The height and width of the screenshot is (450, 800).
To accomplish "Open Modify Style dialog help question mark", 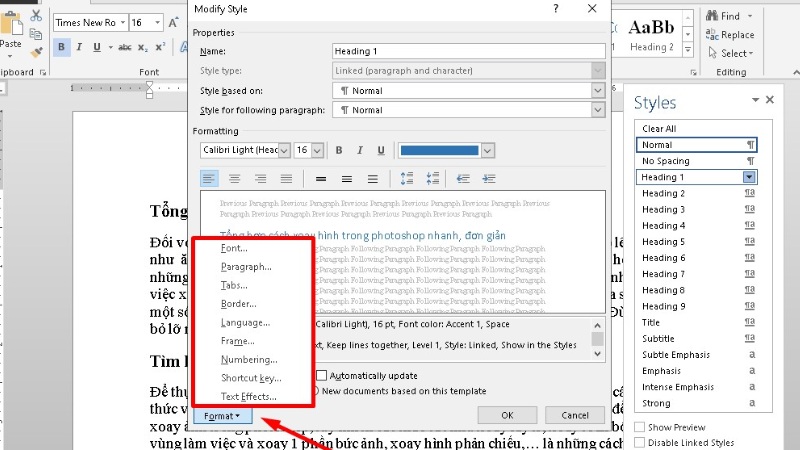I will (x=556, y=9).
